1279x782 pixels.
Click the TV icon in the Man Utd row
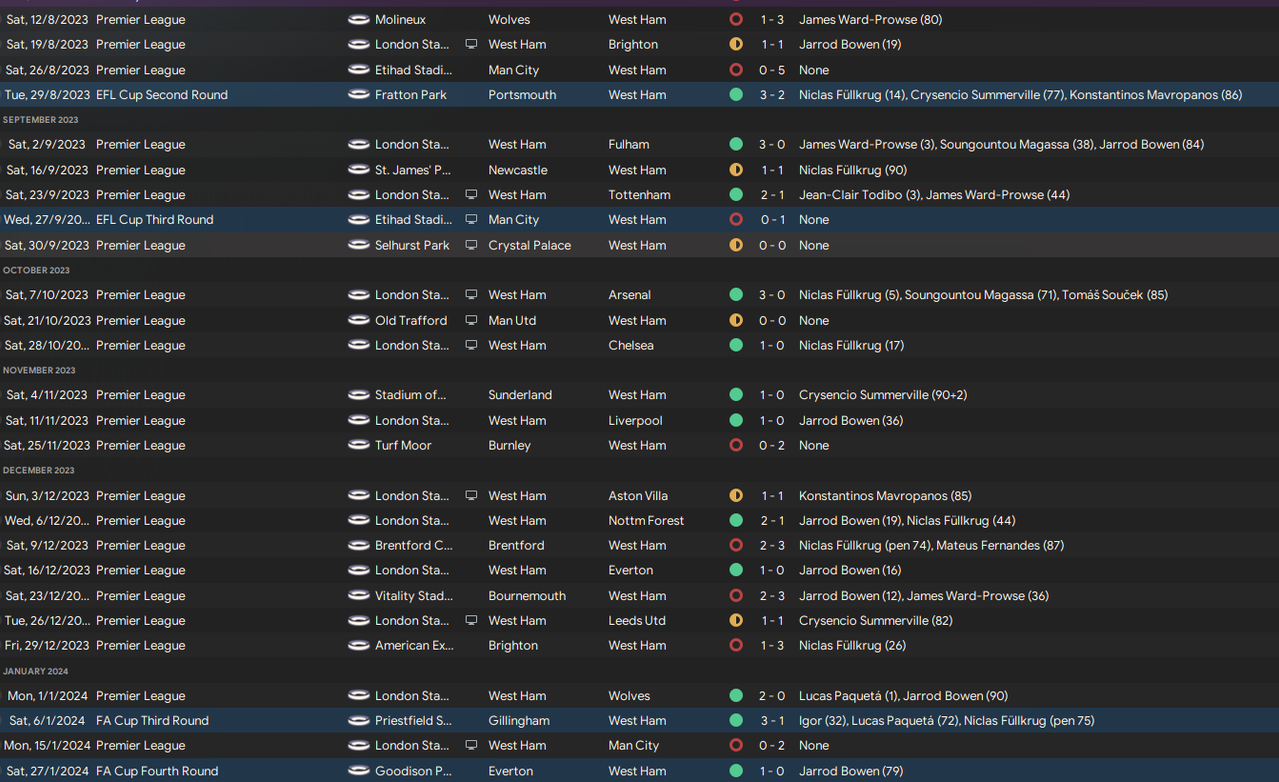[x=471, y=321]
